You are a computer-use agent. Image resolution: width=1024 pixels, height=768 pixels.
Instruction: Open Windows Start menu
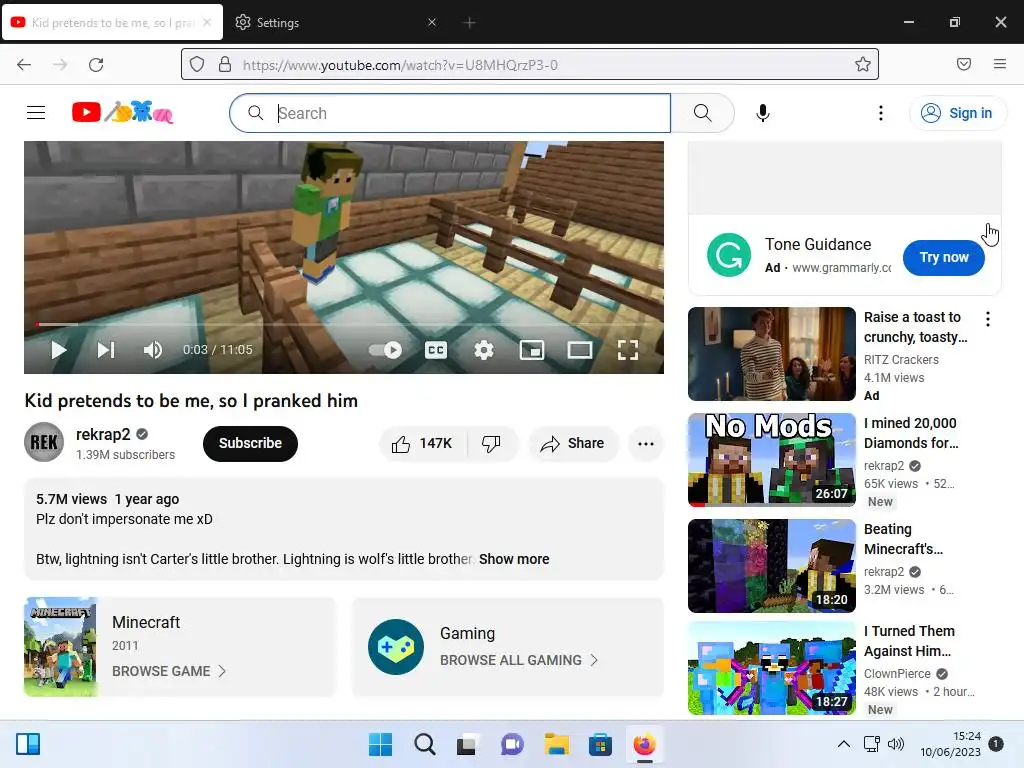coord(380,744)
